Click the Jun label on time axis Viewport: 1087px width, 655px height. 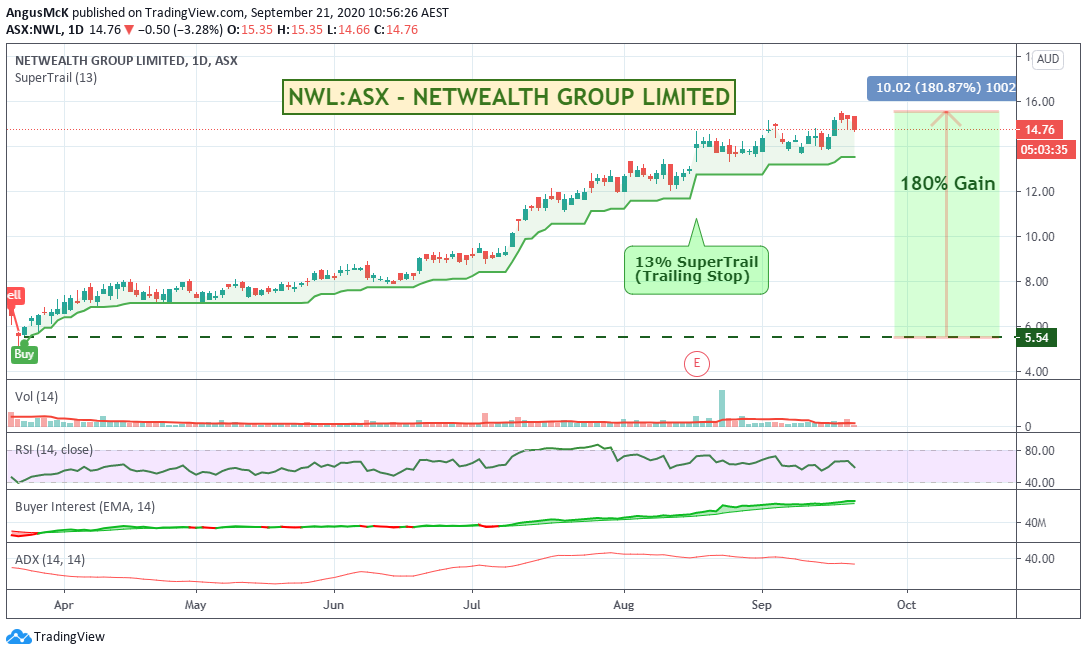click(x=333, y=604)
